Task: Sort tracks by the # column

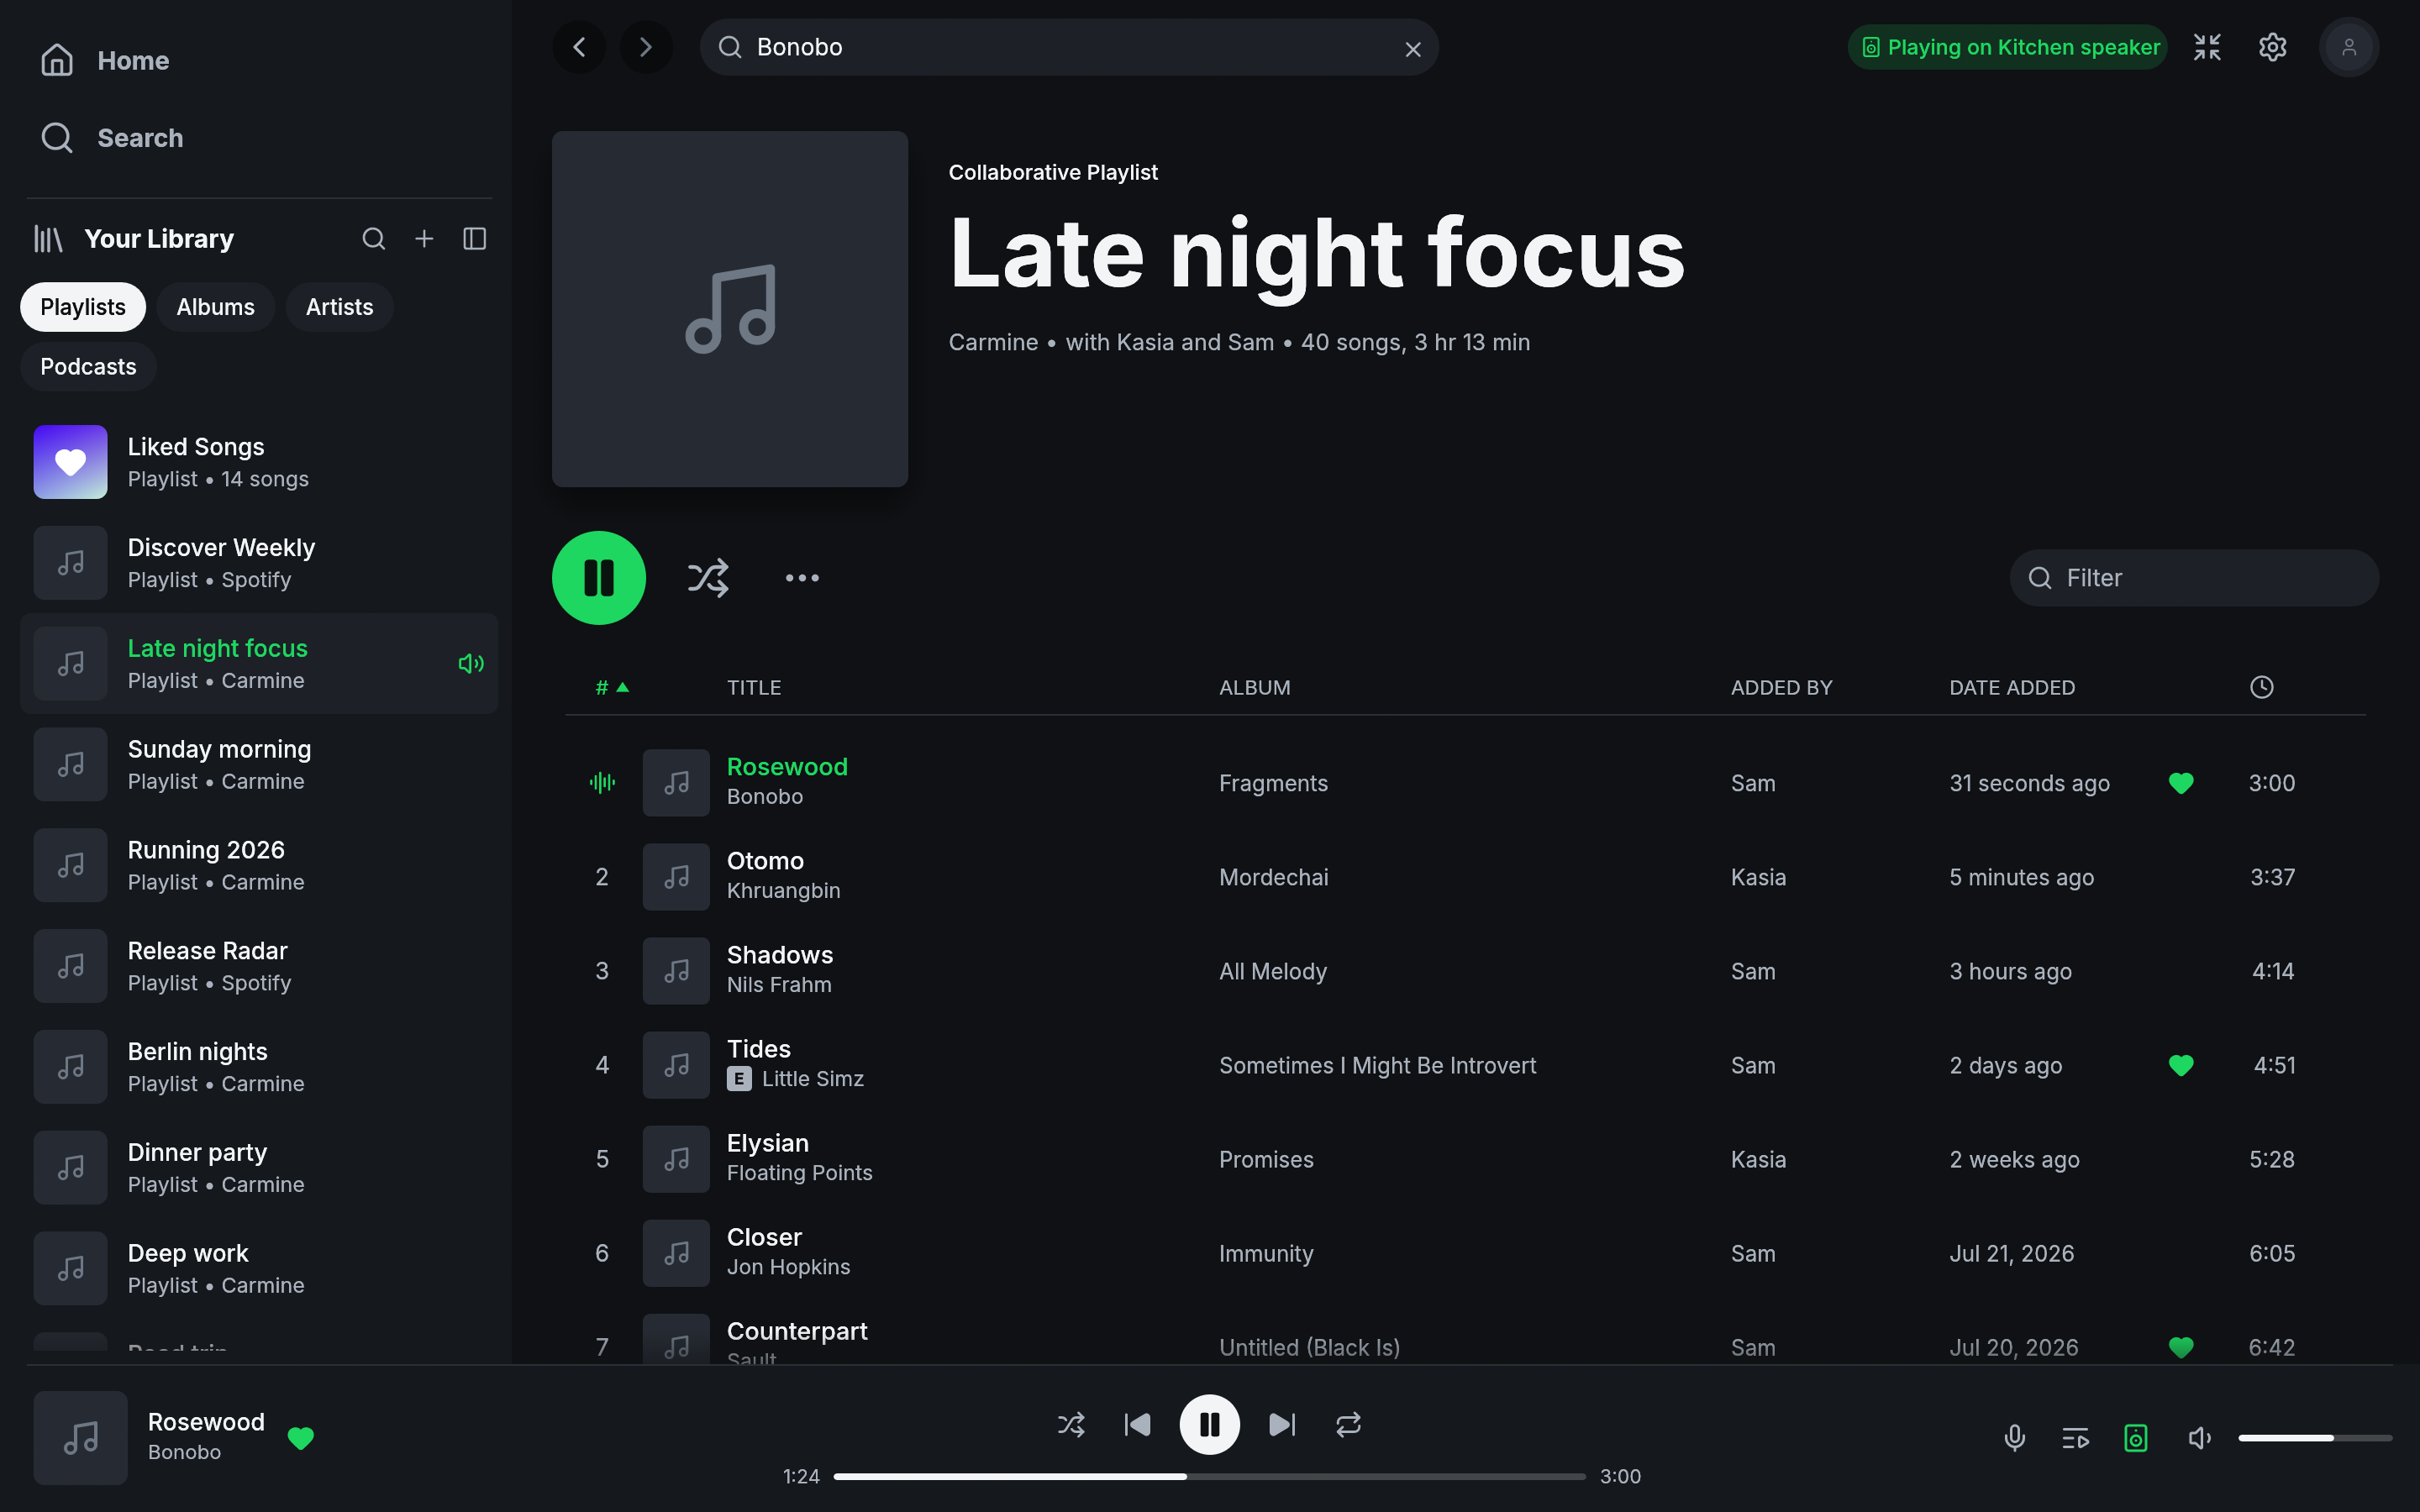Action: pos(611,688)
